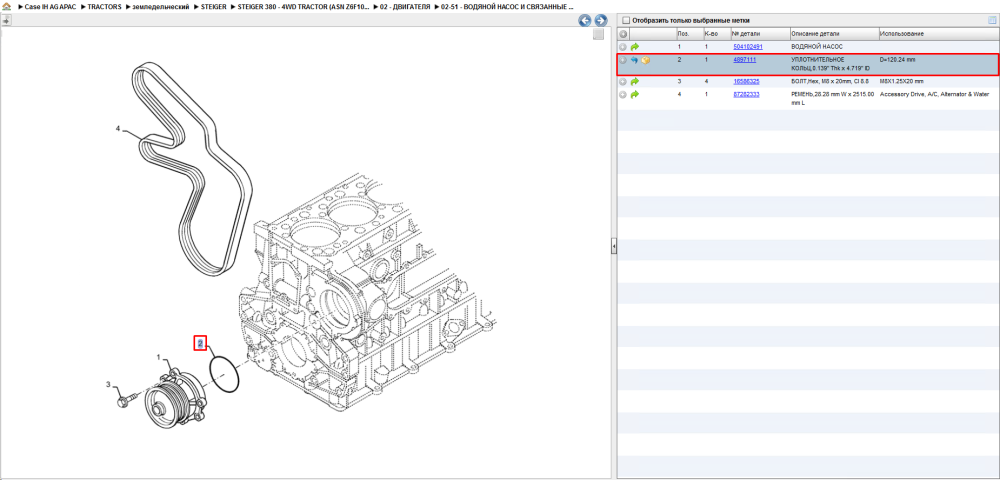Open the 'земледельческий' breadcrumb
1000x480 pixels.
(161, 6)
